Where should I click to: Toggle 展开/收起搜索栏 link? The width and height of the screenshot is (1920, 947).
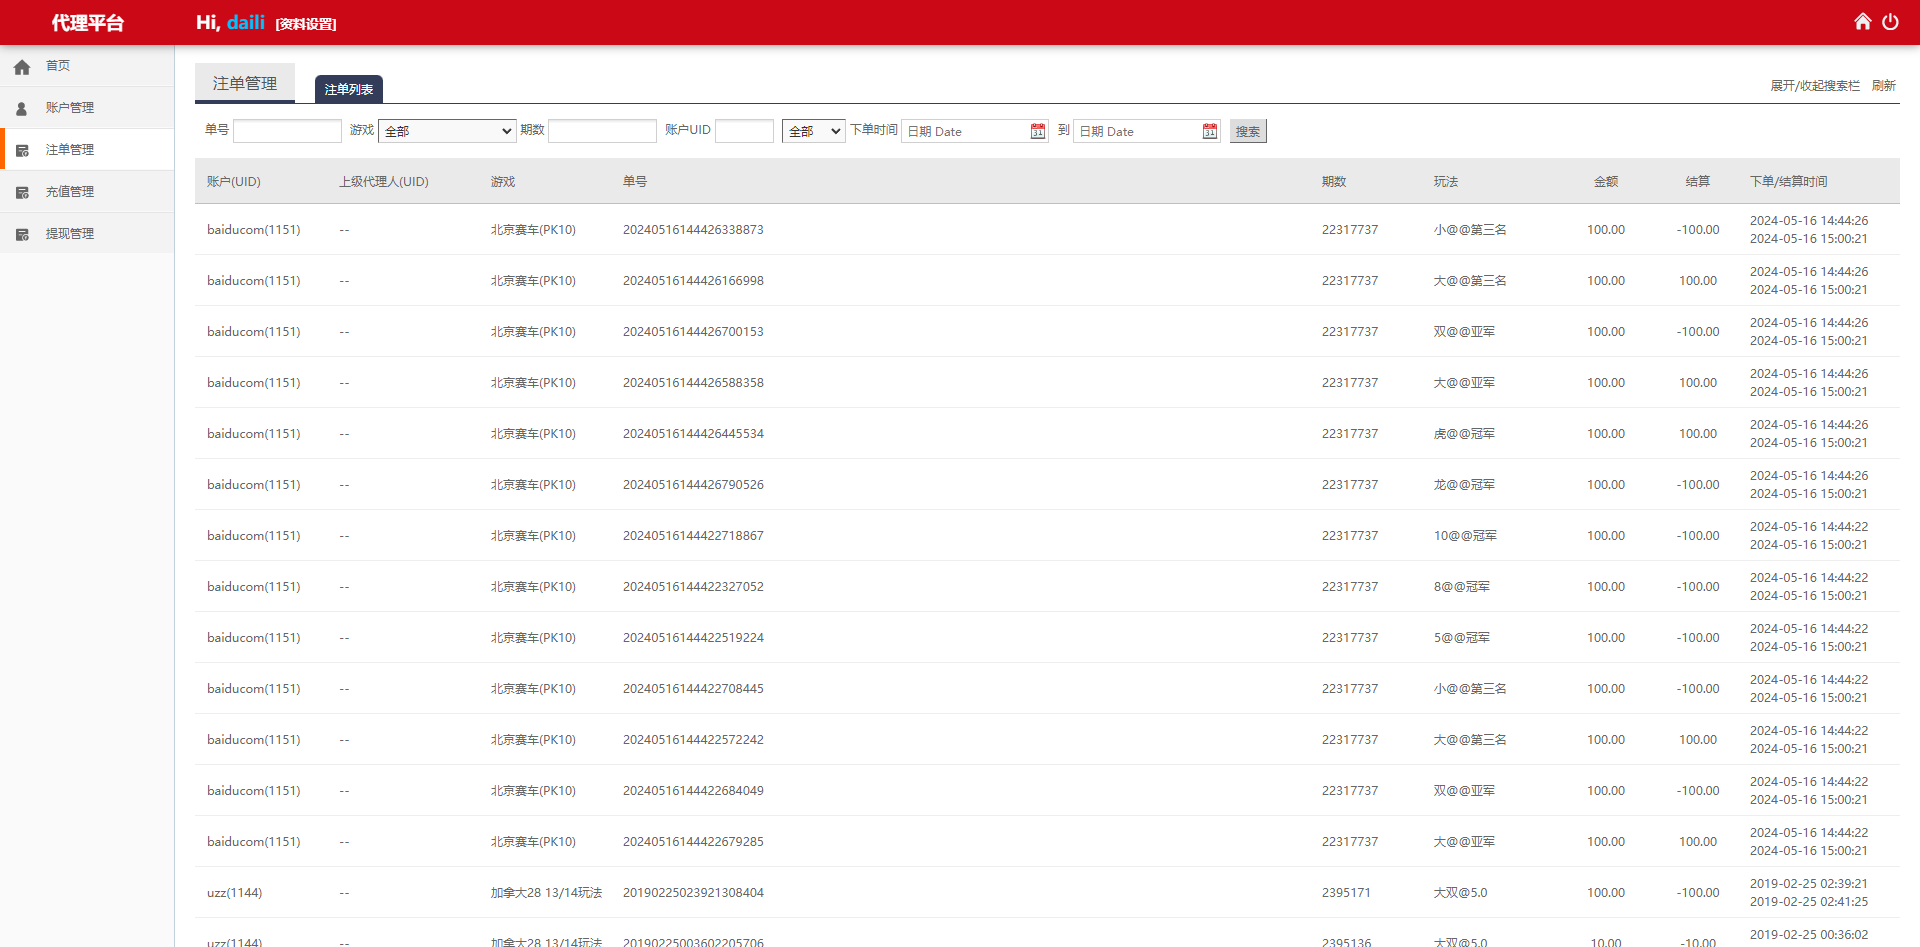coord(1815,86)
